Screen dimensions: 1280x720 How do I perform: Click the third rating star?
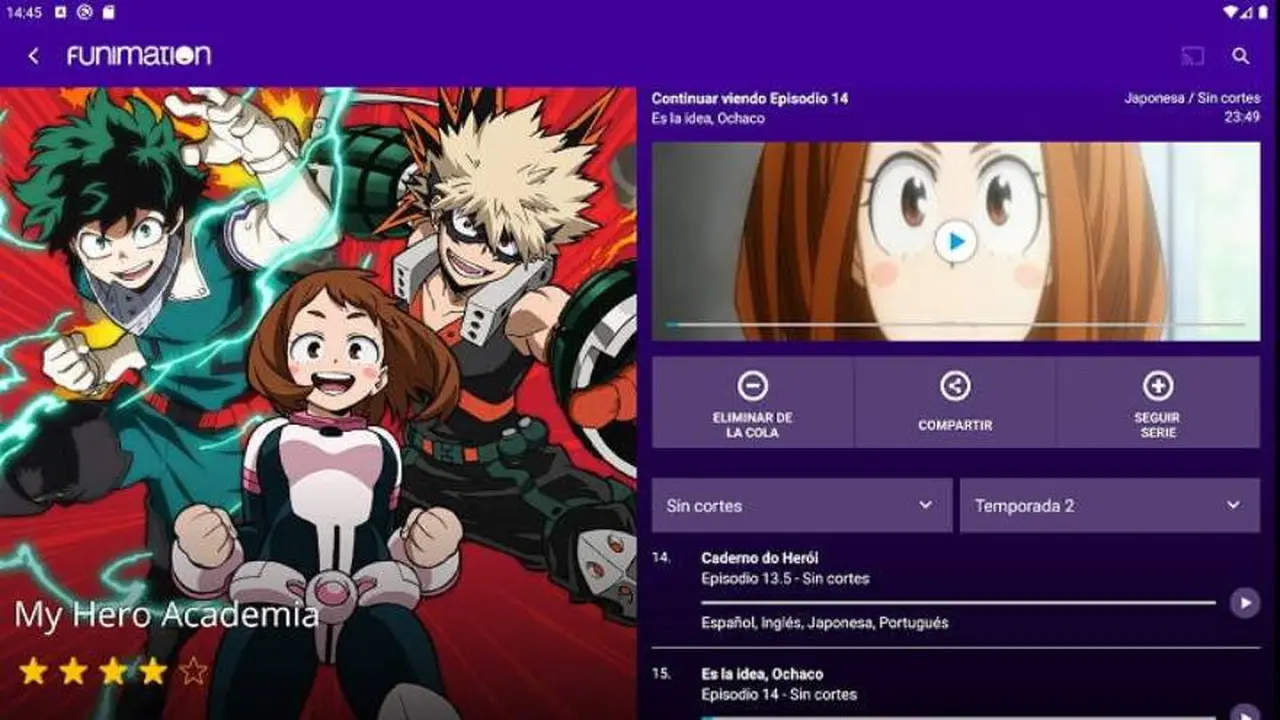[x=113, y=671]
